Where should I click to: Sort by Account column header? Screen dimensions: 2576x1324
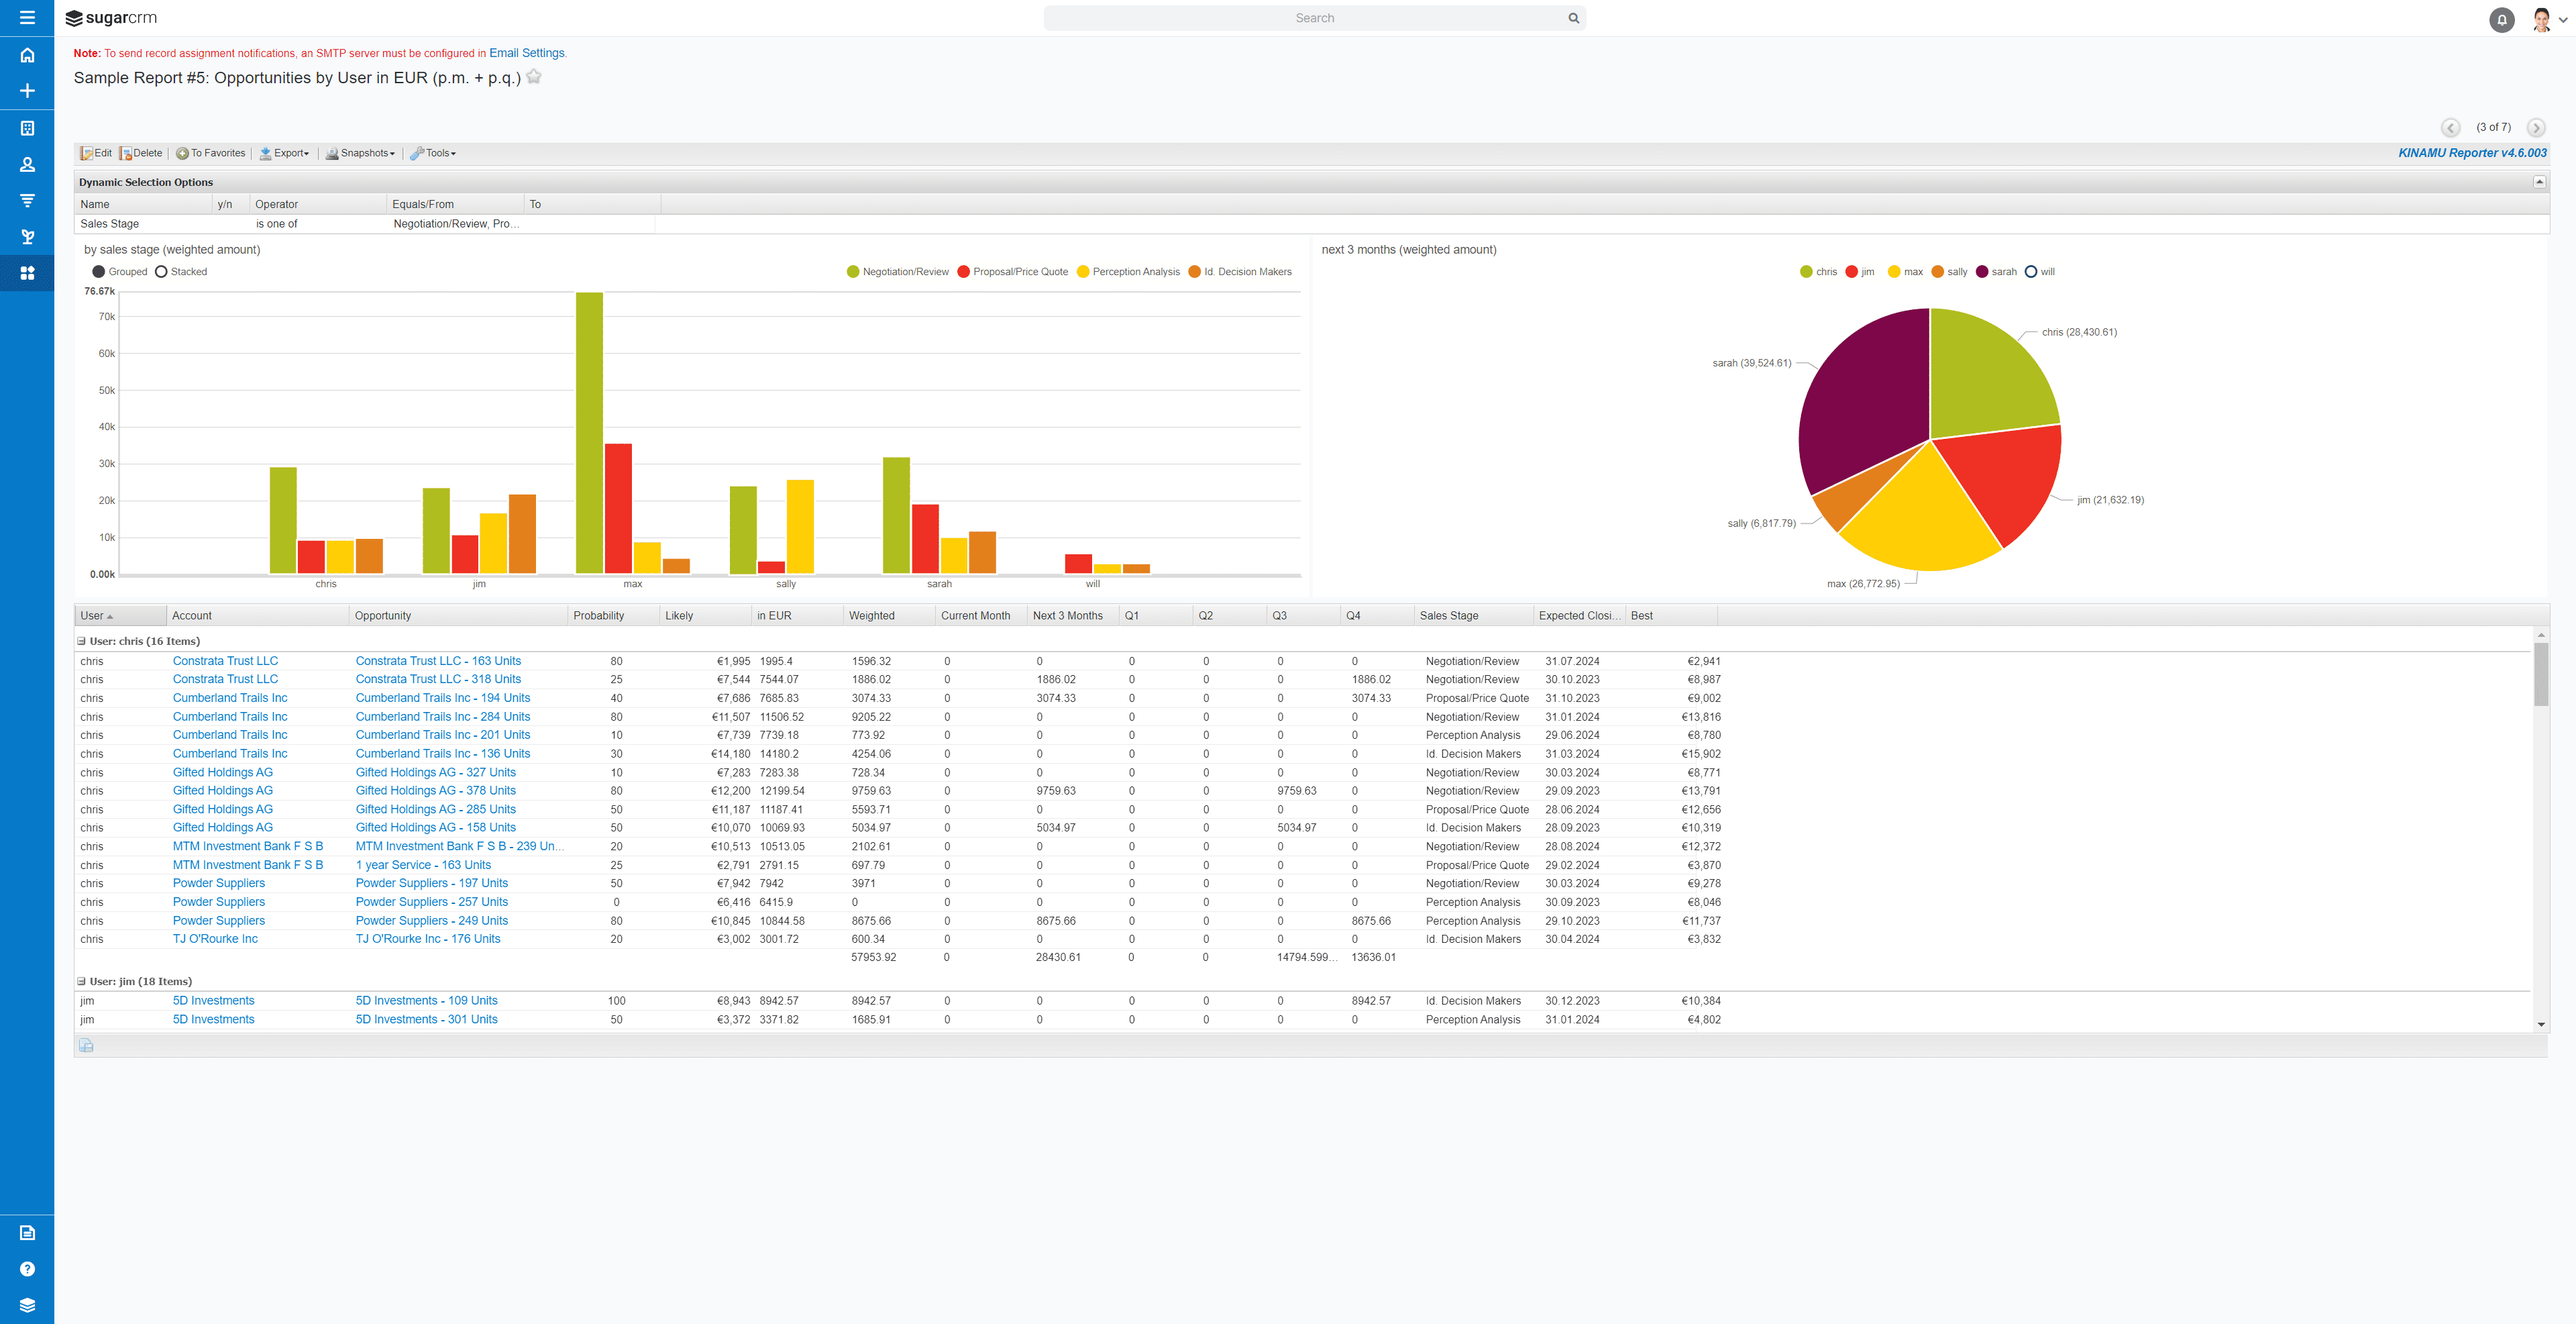(257, 616)
